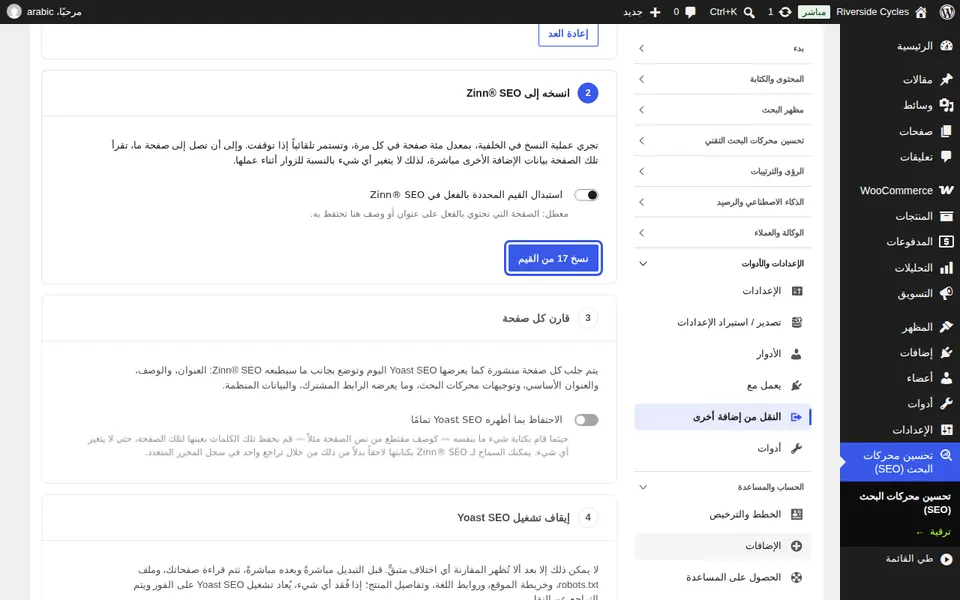This screenshot has width=960, height=600.
Task: Click the نسخ 17 من القيم button
Action: point(553,258)
